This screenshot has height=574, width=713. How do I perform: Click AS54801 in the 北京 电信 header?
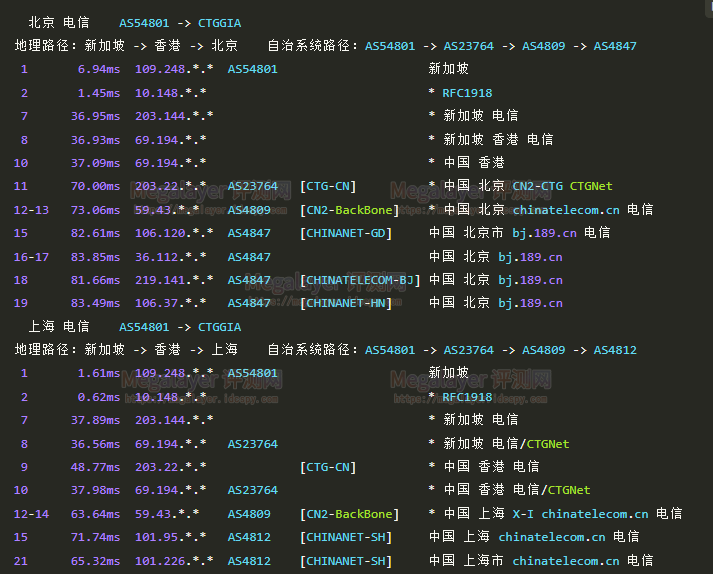[x=144, y=23]
